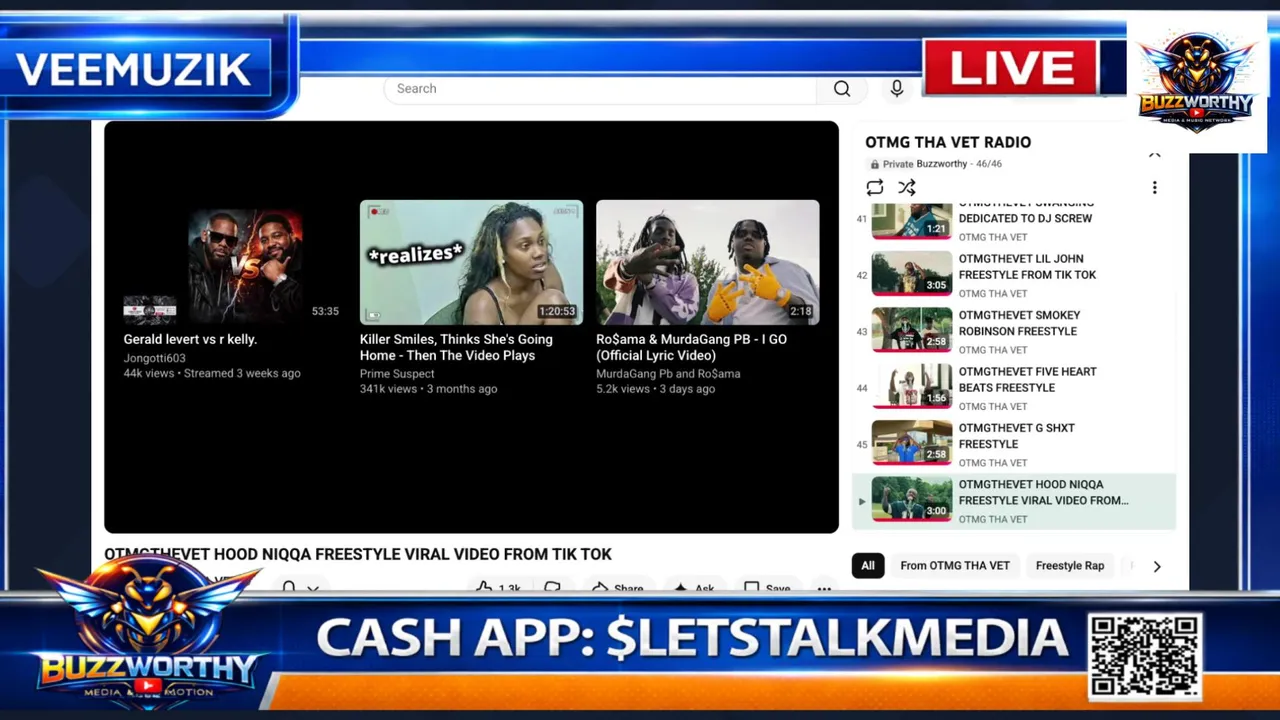Select the From OTMG THA VET chip
1280x720 pixels.
tap(955, 566)
